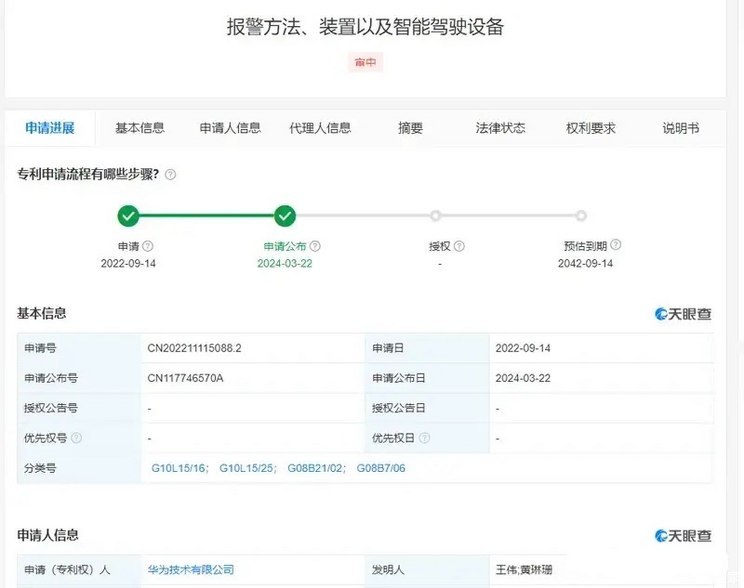
Task: Open the 代理人信息 tab
Action: [x=320, y=128]
